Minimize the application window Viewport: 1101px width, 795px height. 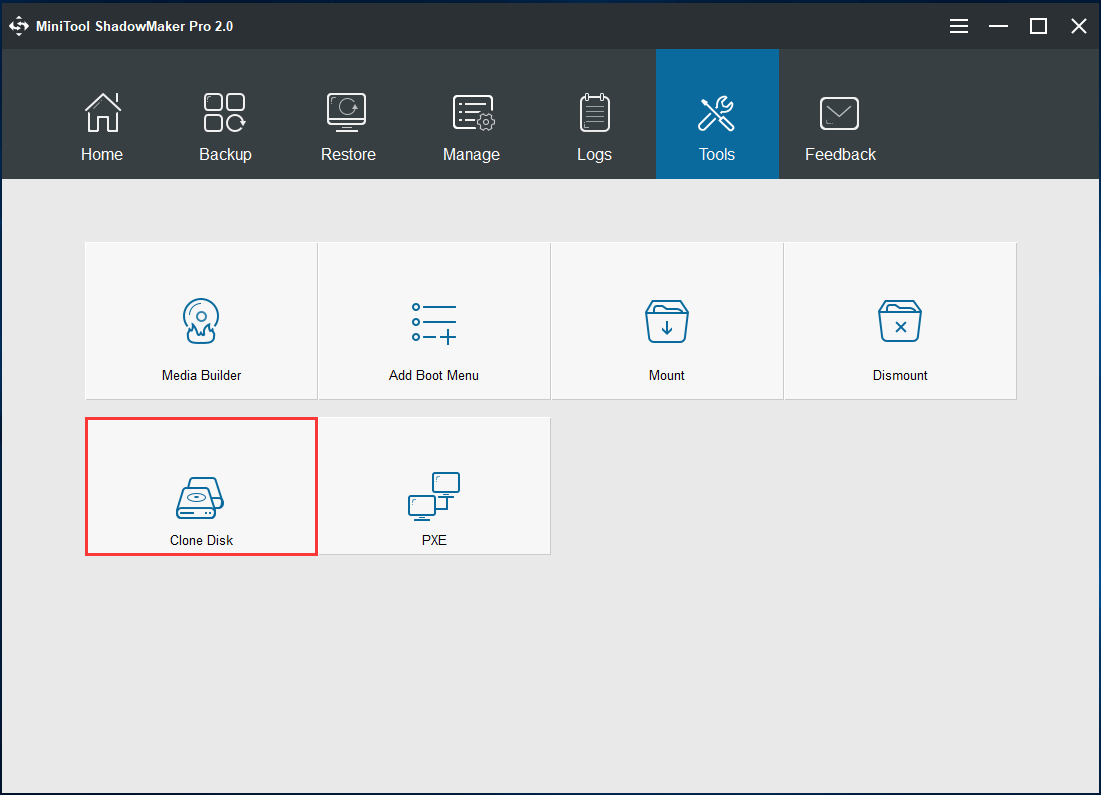tap(998, 25)
